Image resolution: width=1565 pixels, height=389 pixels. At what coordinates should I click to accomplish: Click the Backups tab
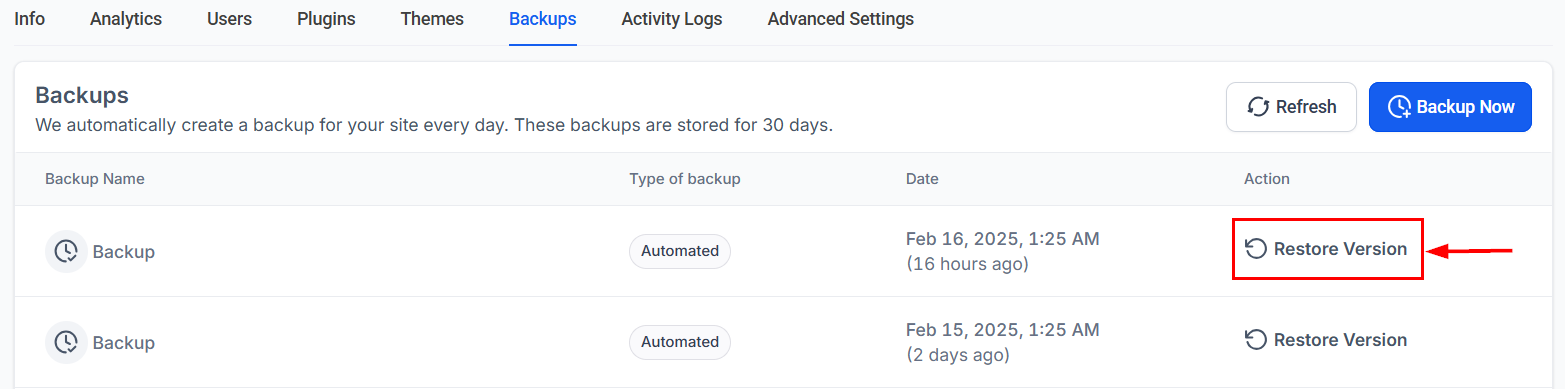542,19
